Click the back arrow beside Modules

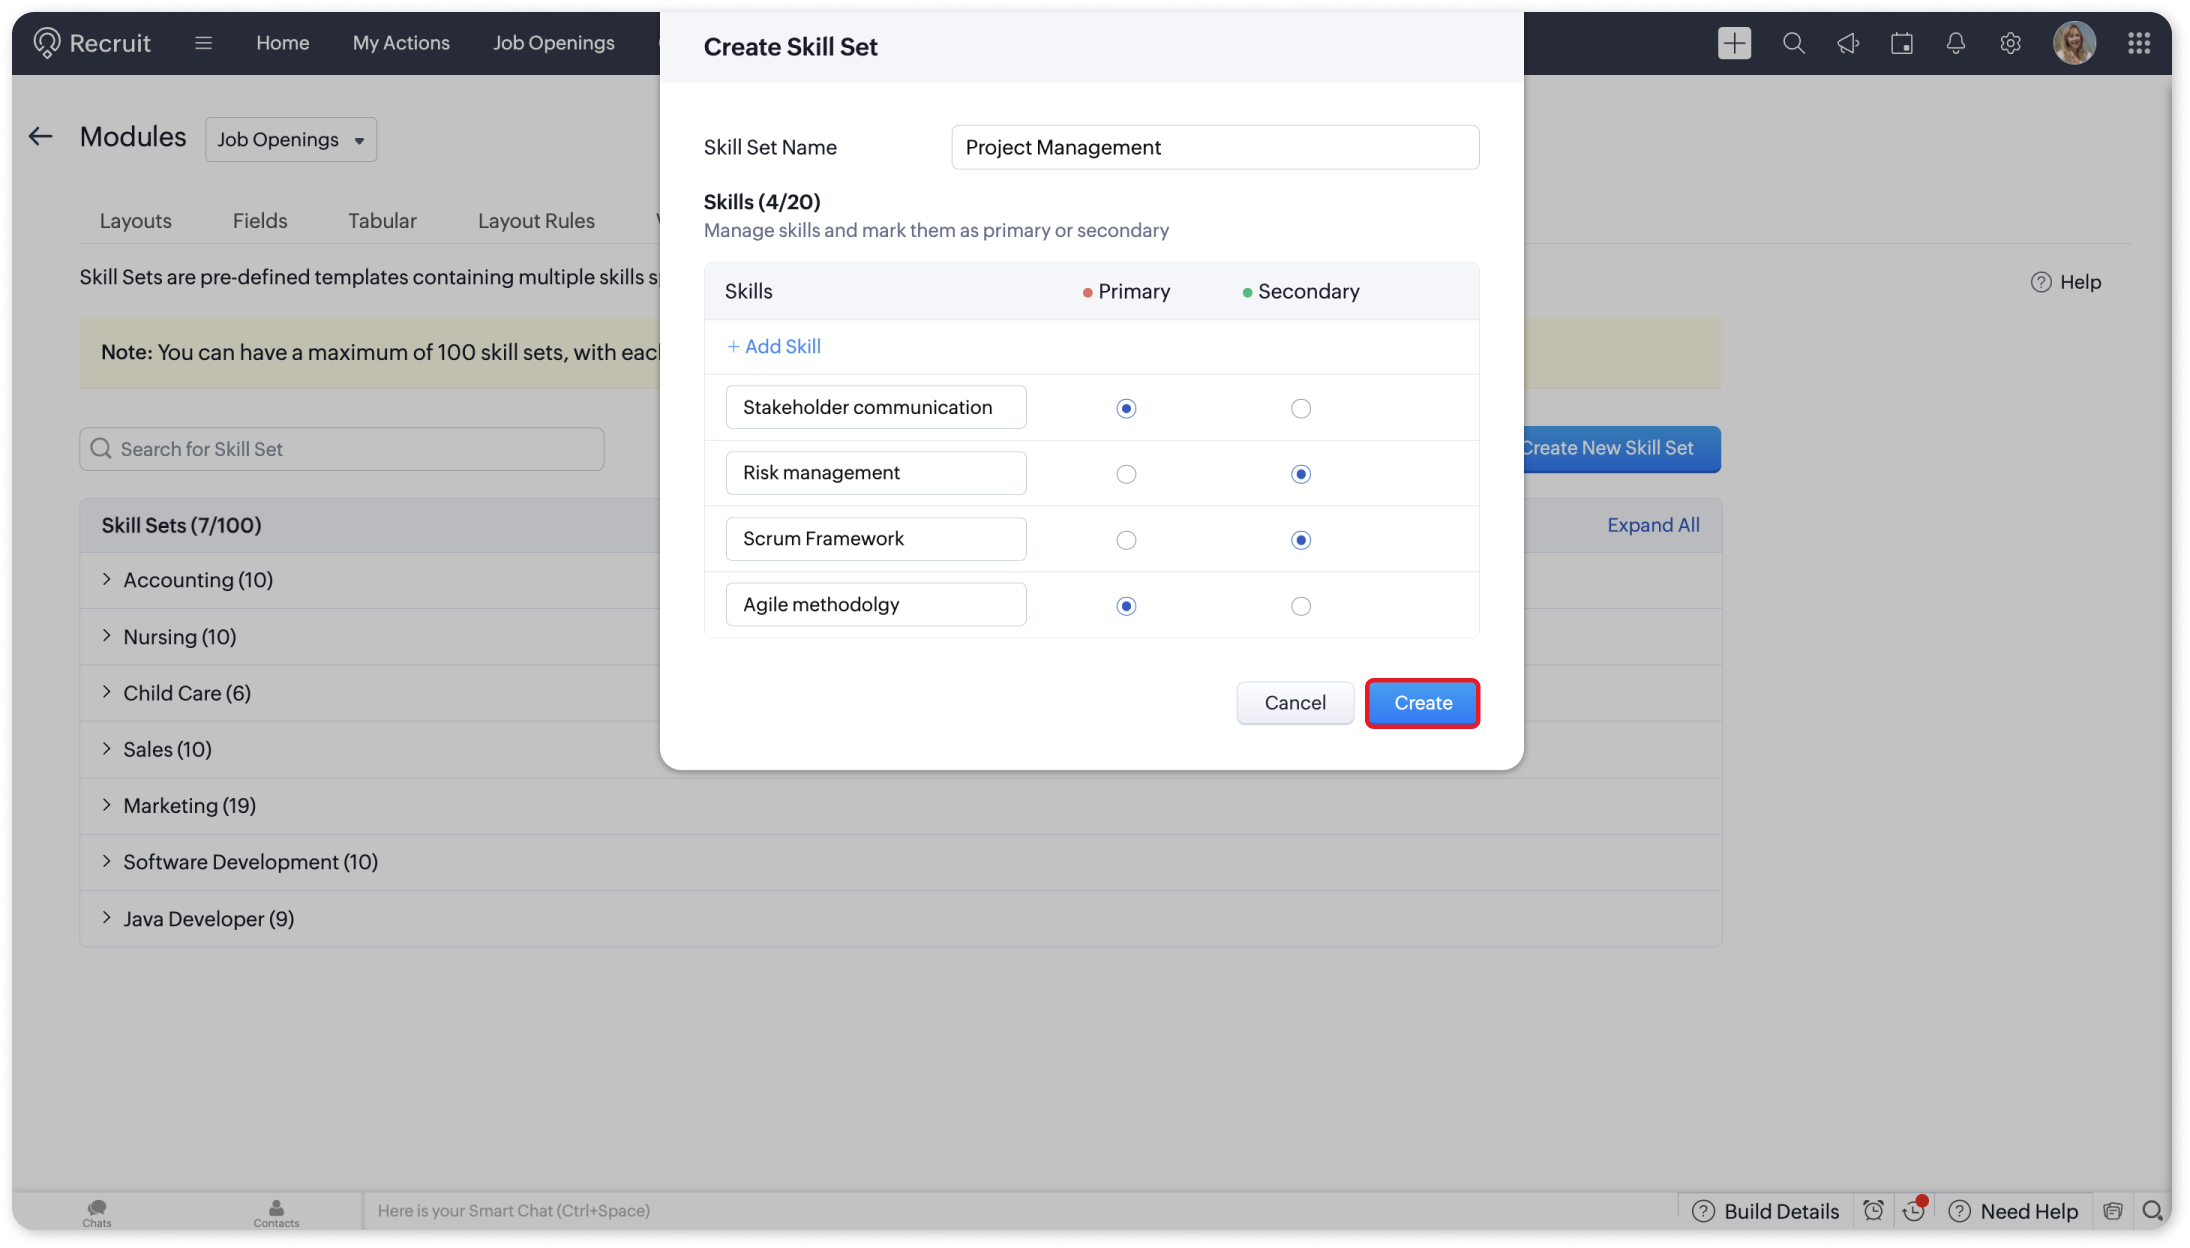pyautogui.click(x=40, y=137)
